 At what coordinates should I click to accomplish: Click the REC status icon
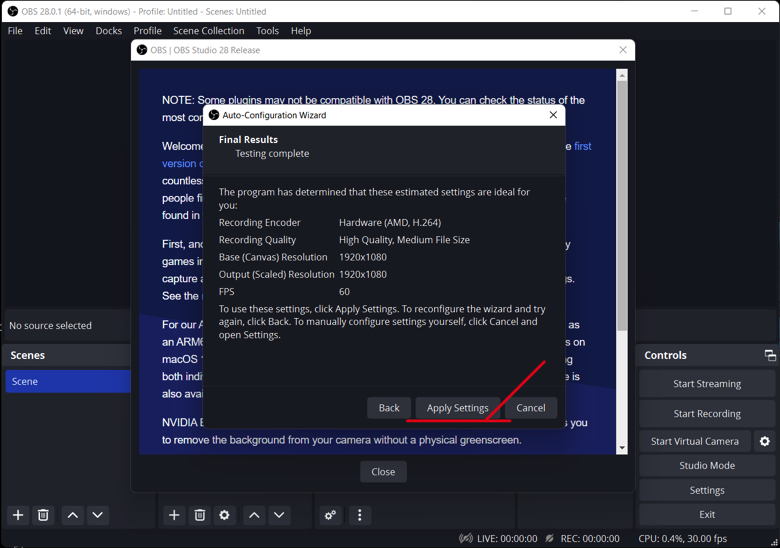click(549, 539)
